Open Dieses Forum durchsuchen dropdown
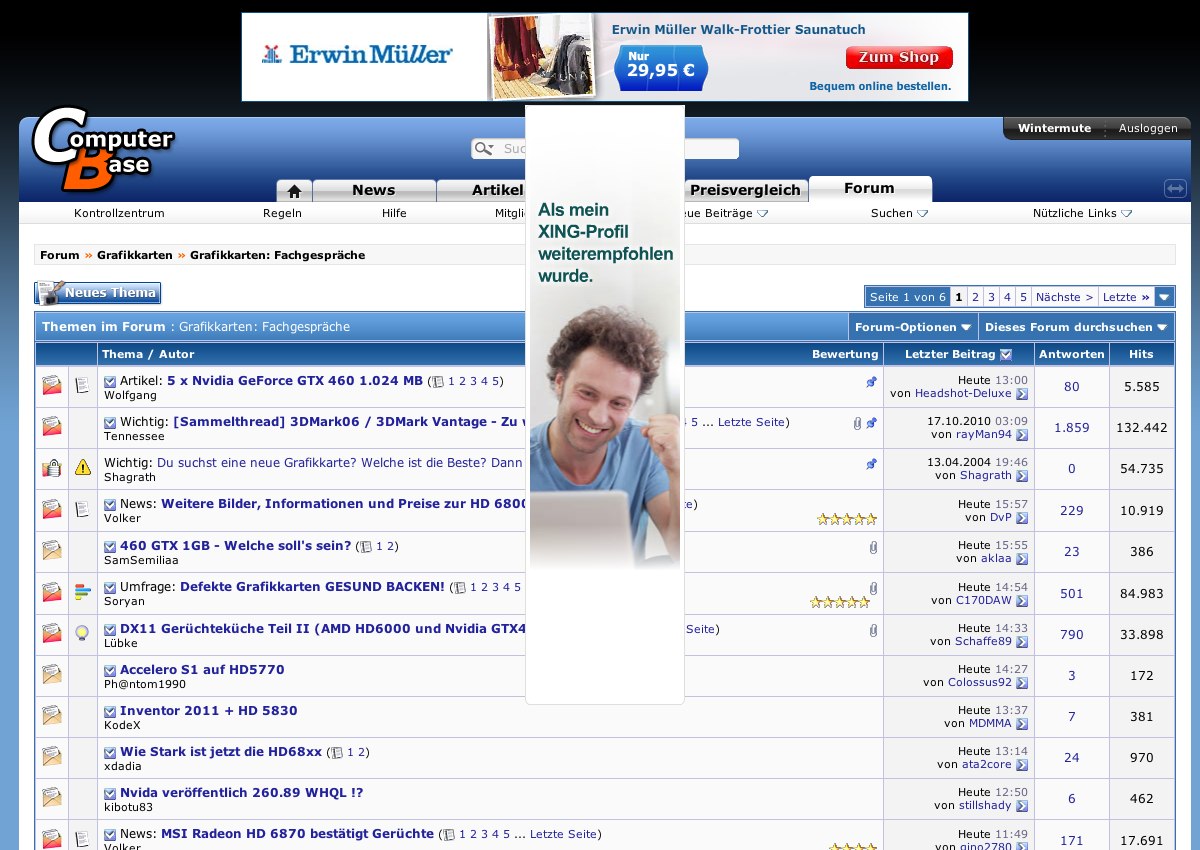 [x=1076, y=327]
